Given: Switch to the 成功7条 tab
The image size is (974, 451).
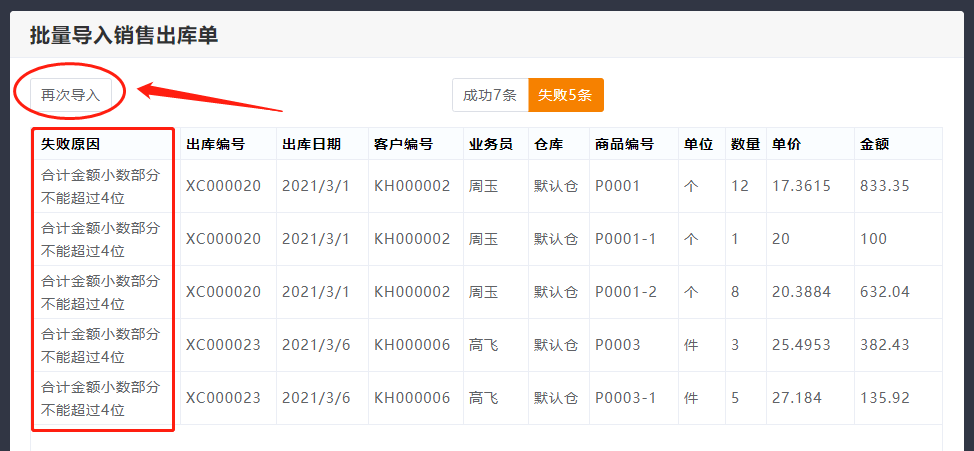Looking at the screenshot, I should click(489, 95).
